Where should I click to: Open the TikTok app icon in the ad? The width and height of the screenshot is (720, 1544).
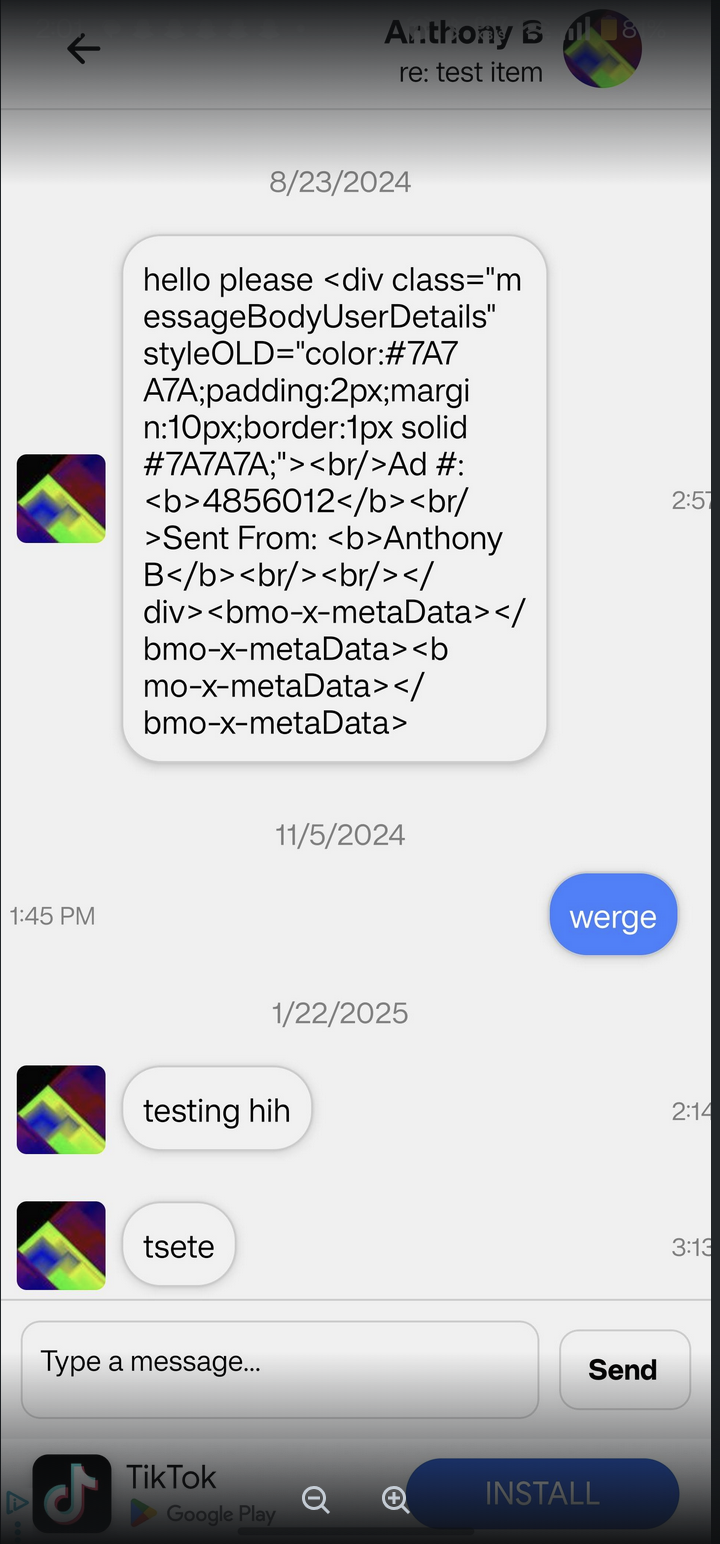(72, 1493)
